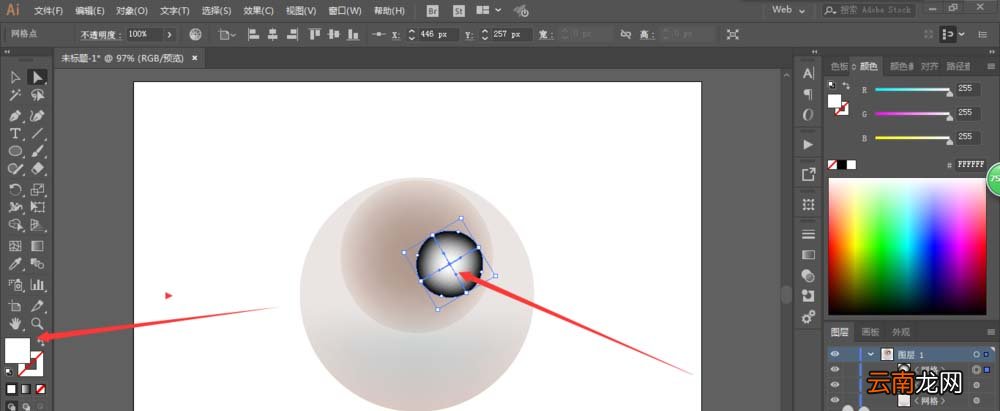Image resolution: width=1000 pixels, height=411 pixels.
Task: Select the Width/Warp tool
Action: (x=15, y=207)
